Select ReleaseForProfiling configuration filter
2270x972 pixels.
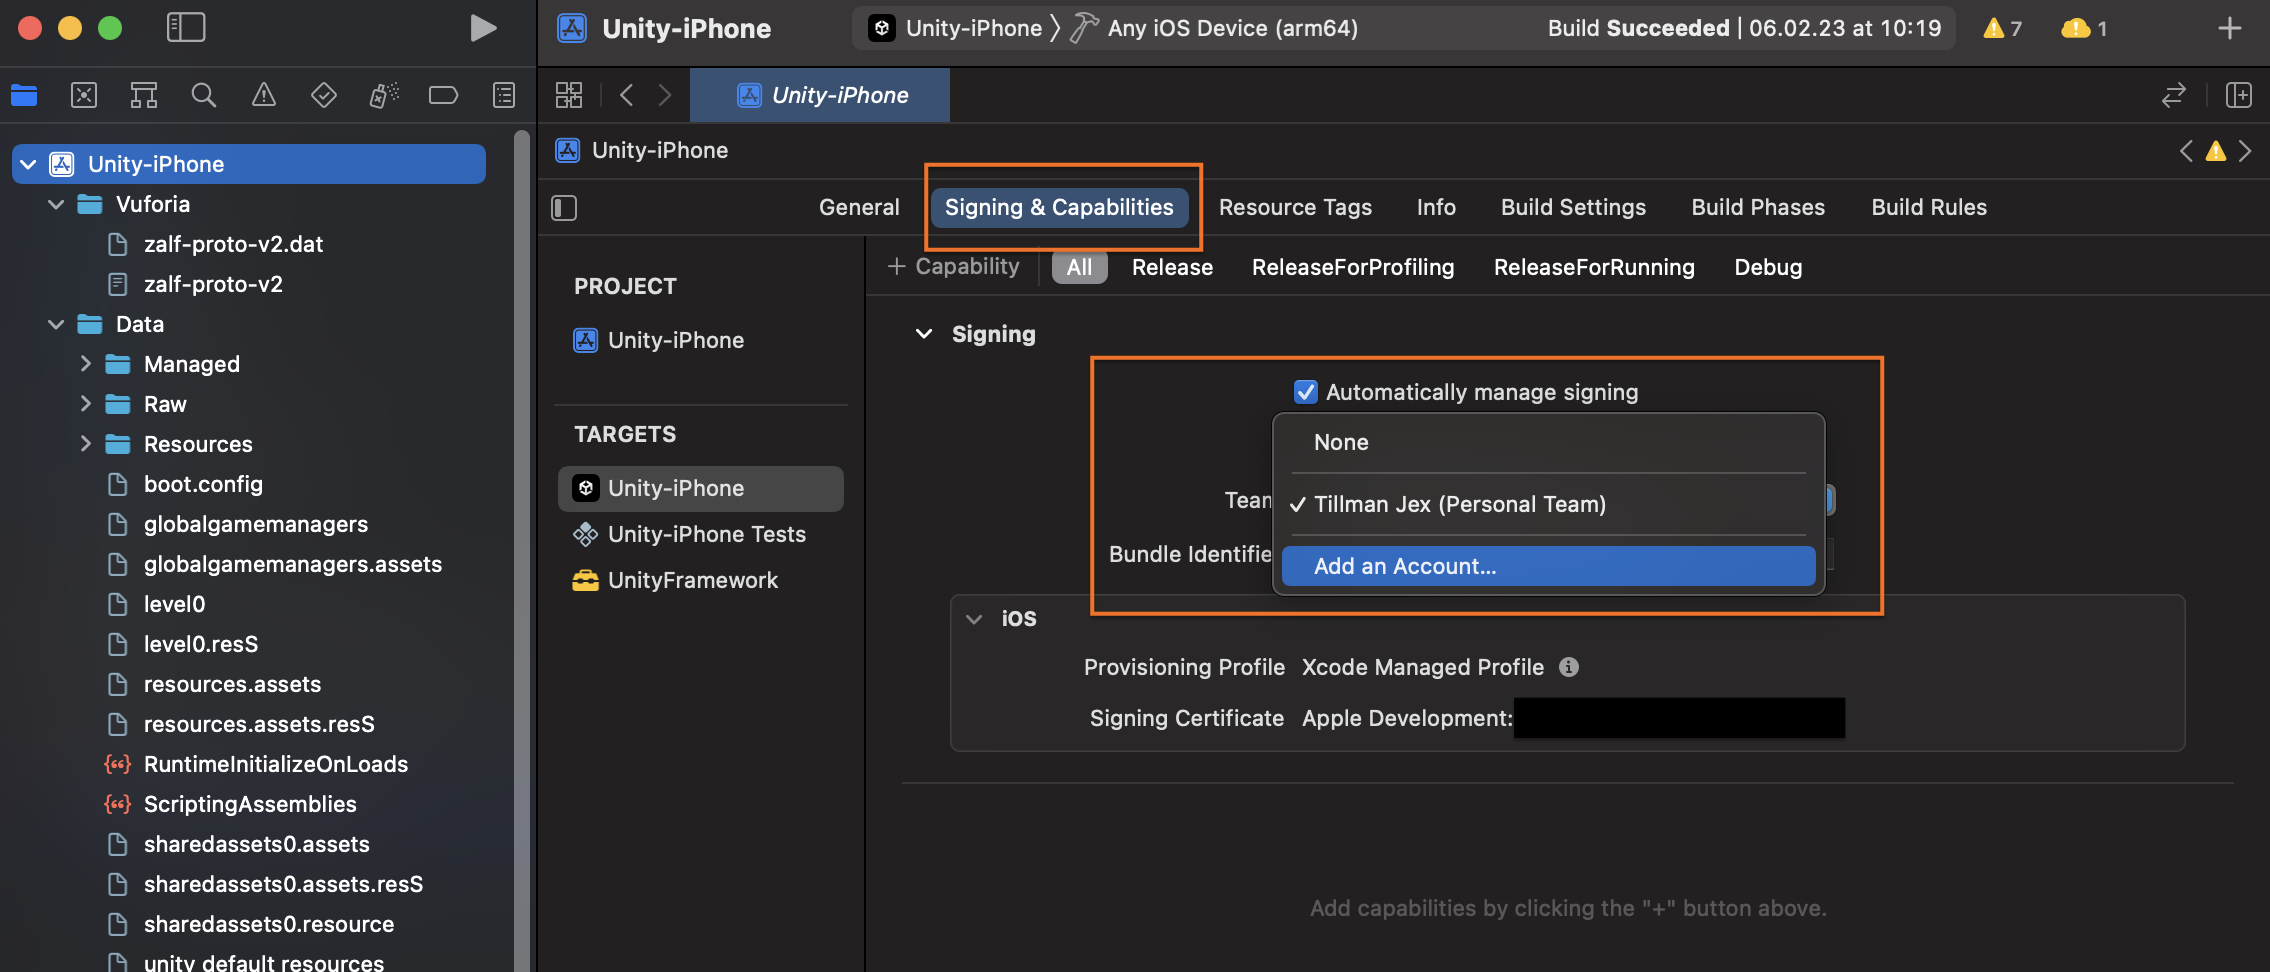[1353, 267]
